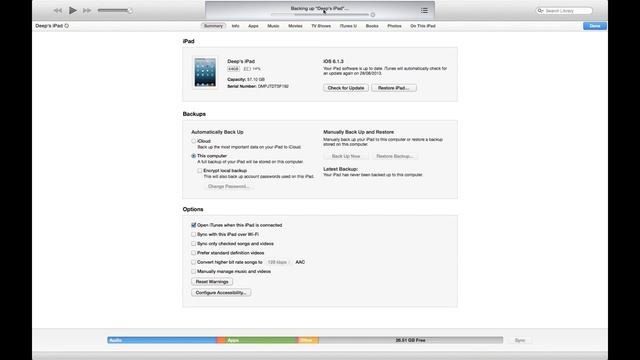Image resolution: width=640 pixels, height=360 pixels.
Task: Click the blue Done button
Action: pos(595,26)
